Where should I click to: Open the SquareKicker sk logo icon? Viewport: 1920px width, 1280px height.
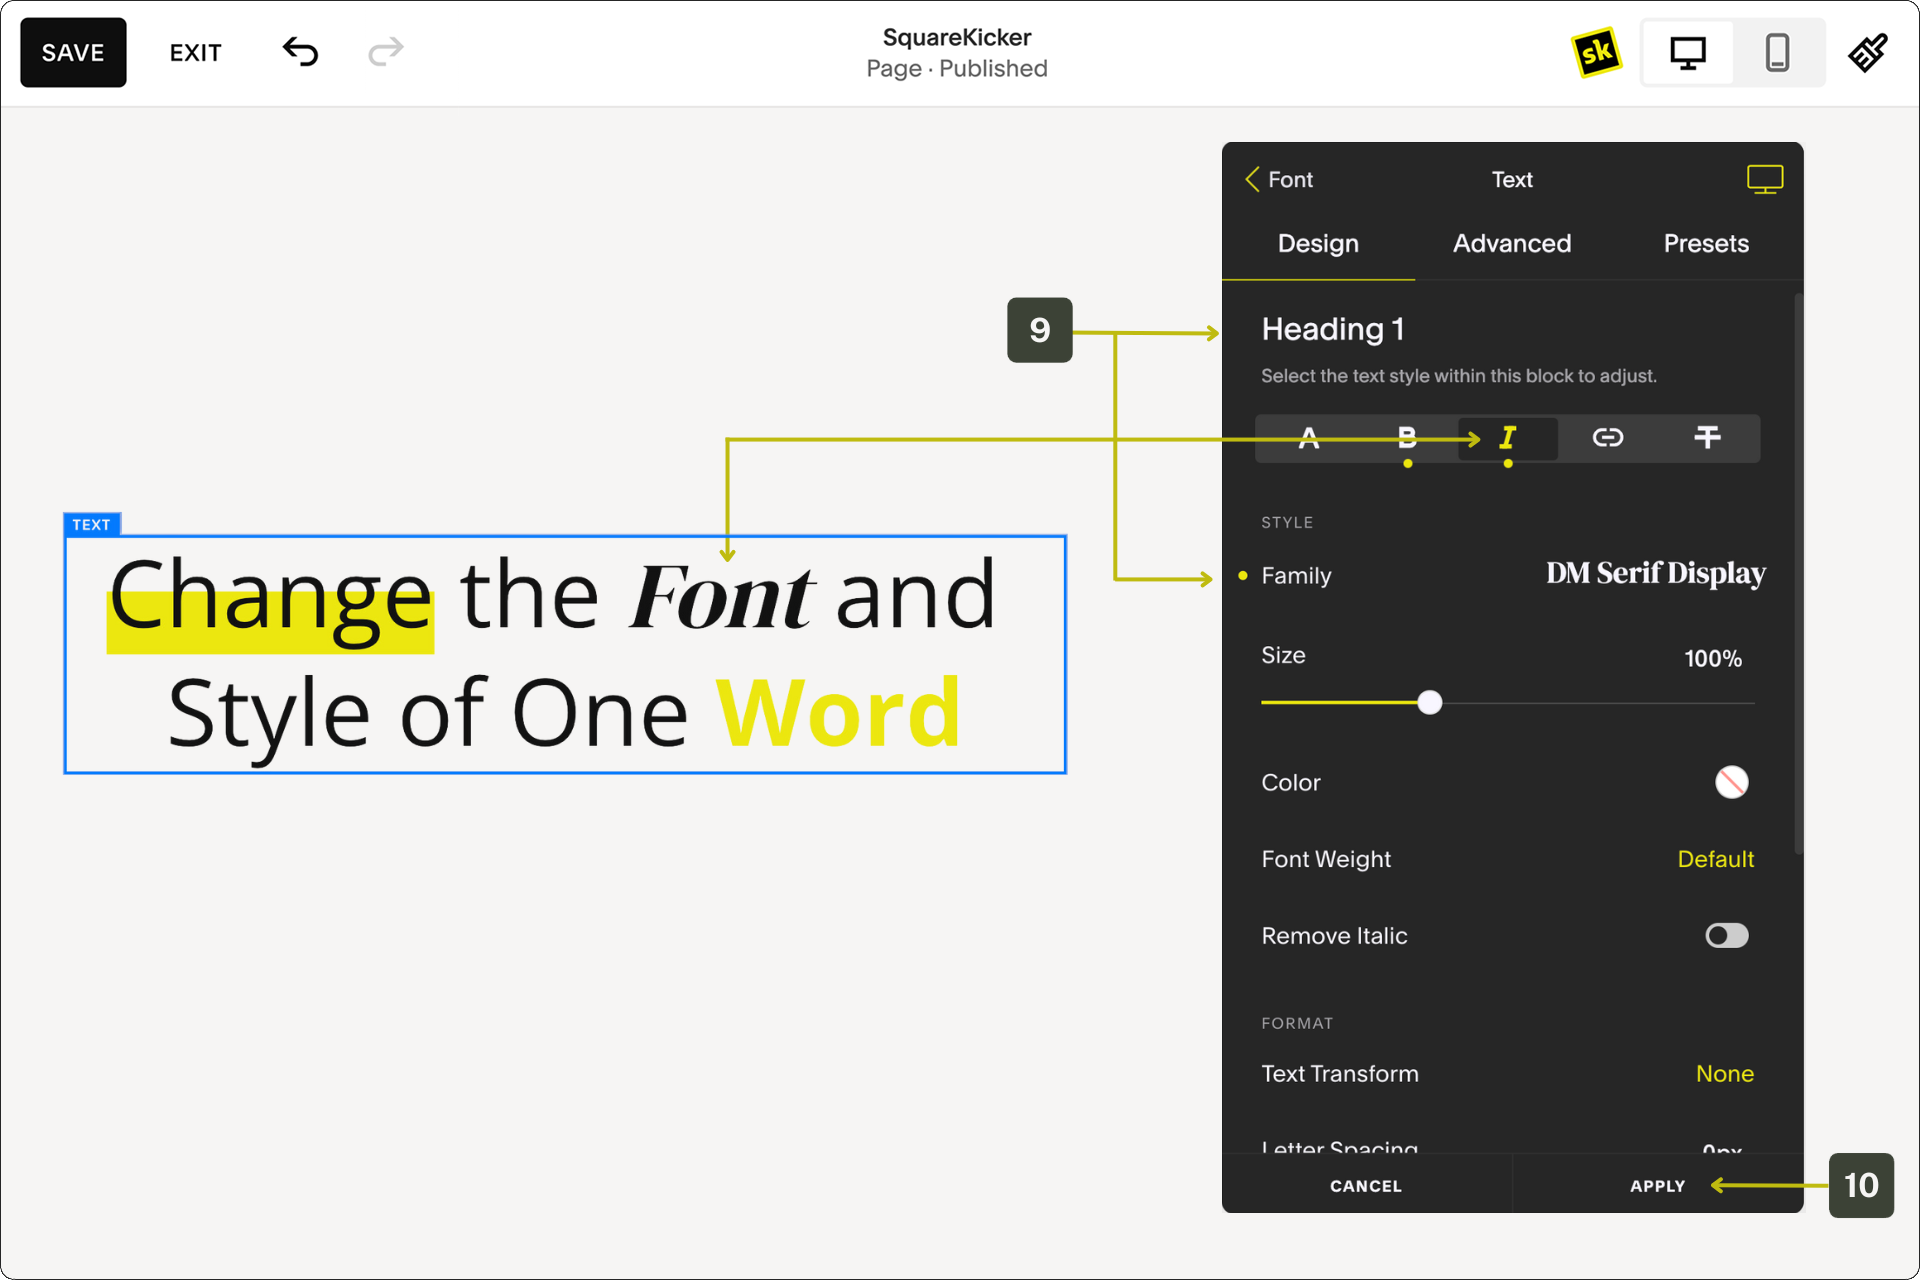coord(1596,52)
